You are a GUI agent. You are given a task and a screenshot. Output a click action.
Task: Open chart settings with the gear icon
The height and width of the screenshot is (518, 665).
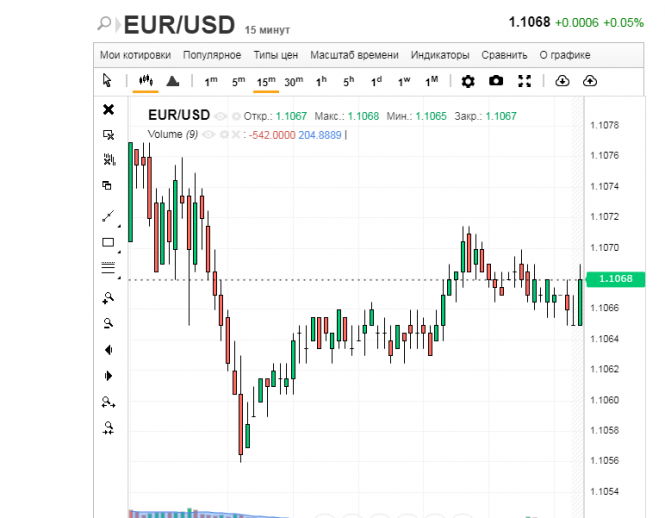pyautogui.click(x=468, y=81)
